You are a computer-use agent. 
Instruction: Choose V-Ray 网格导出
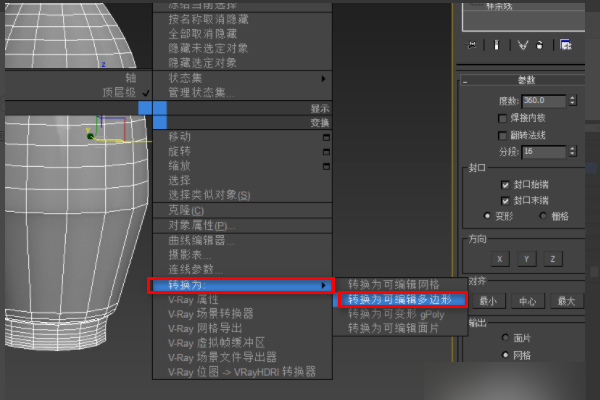tap(205, 328)
